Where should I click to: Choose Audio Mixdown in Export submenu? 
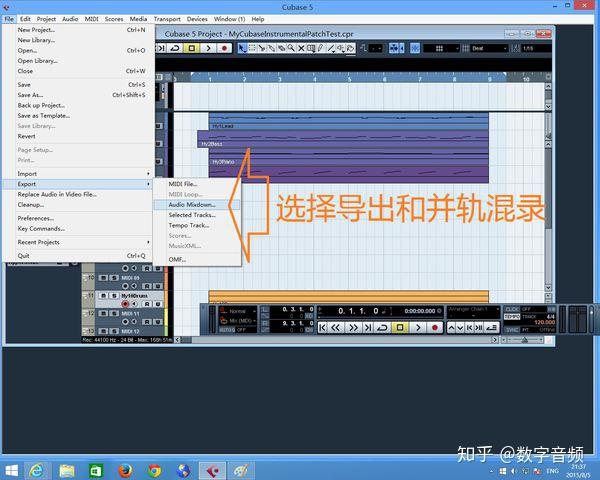point(197,205)
